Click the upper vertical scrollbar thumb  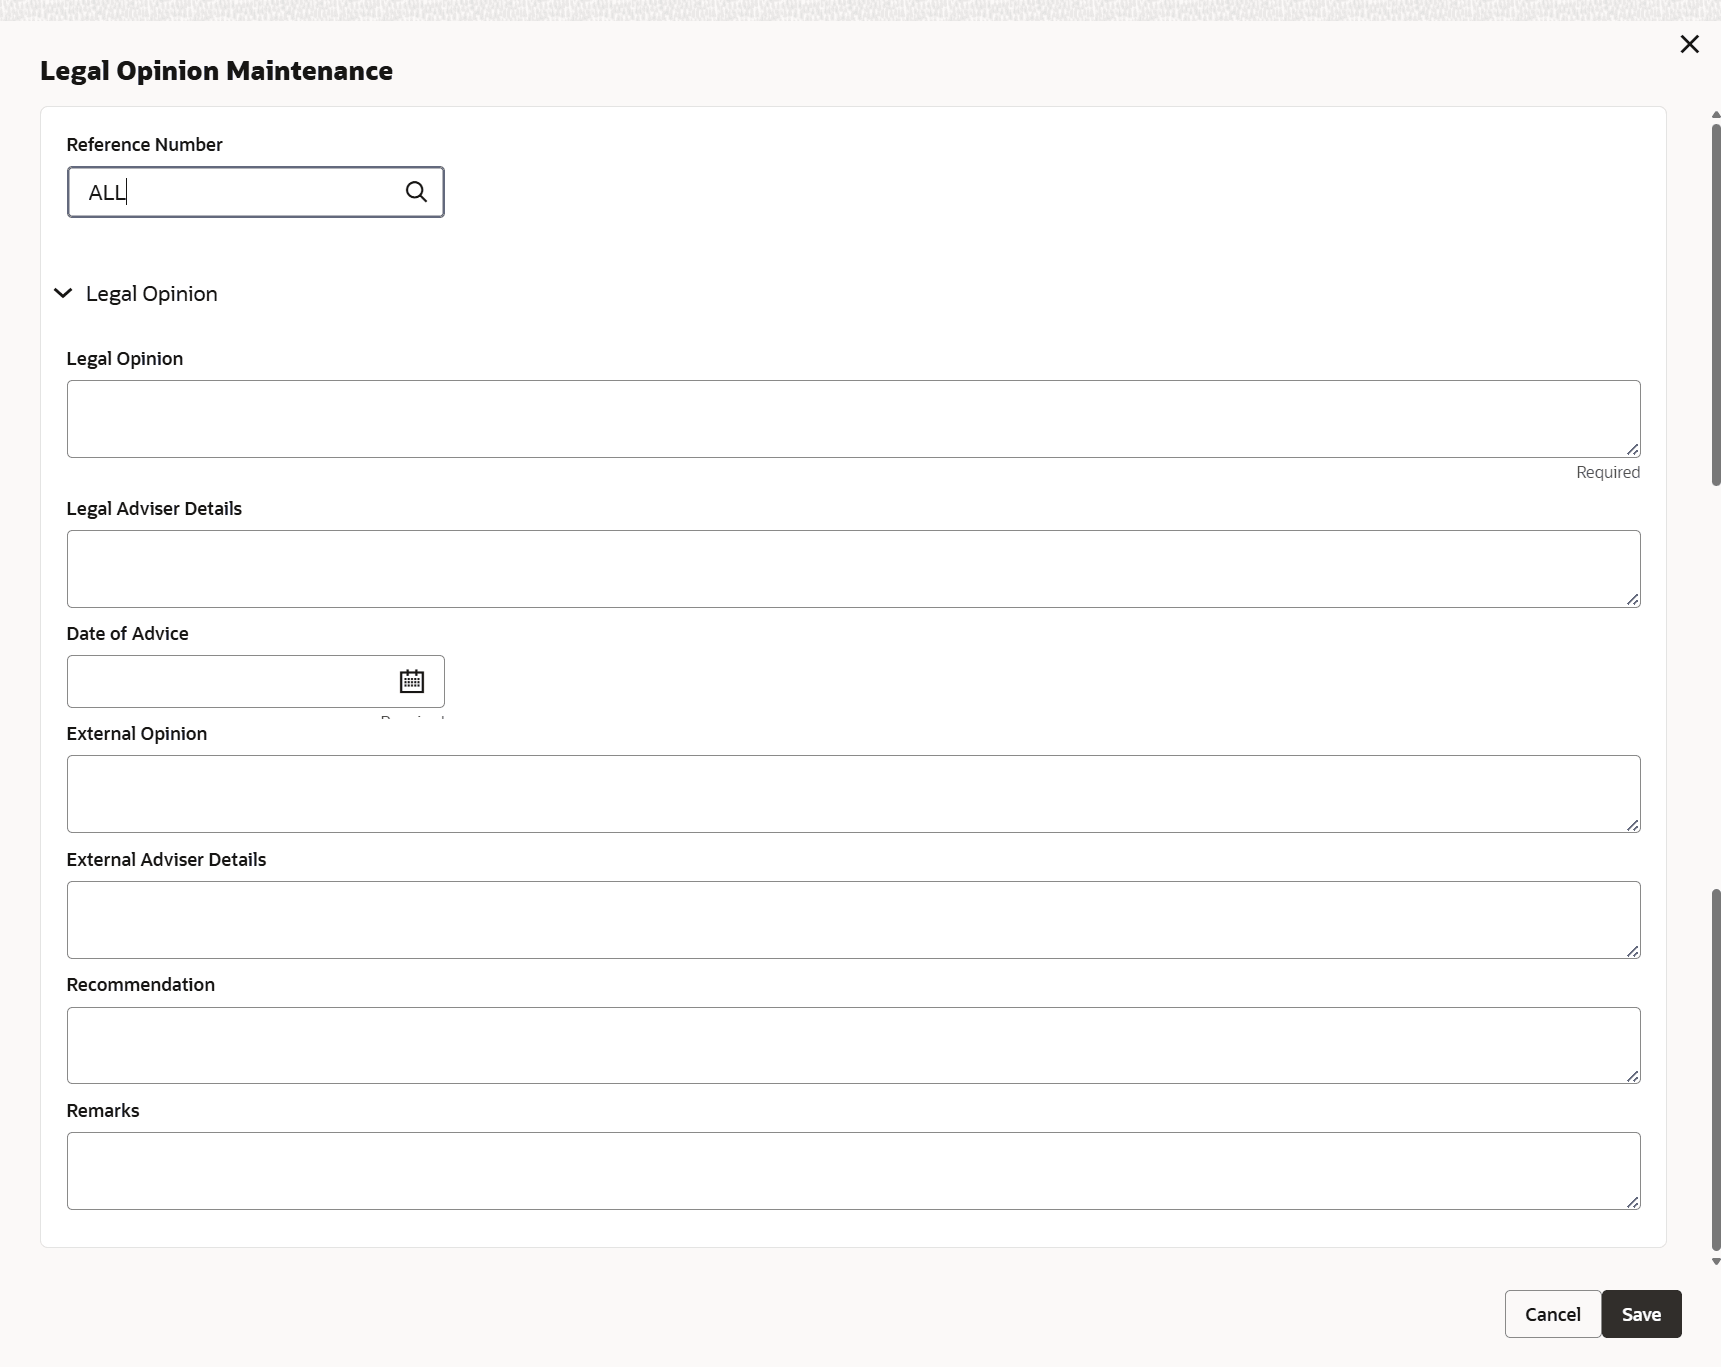(x=1716, y=305)
